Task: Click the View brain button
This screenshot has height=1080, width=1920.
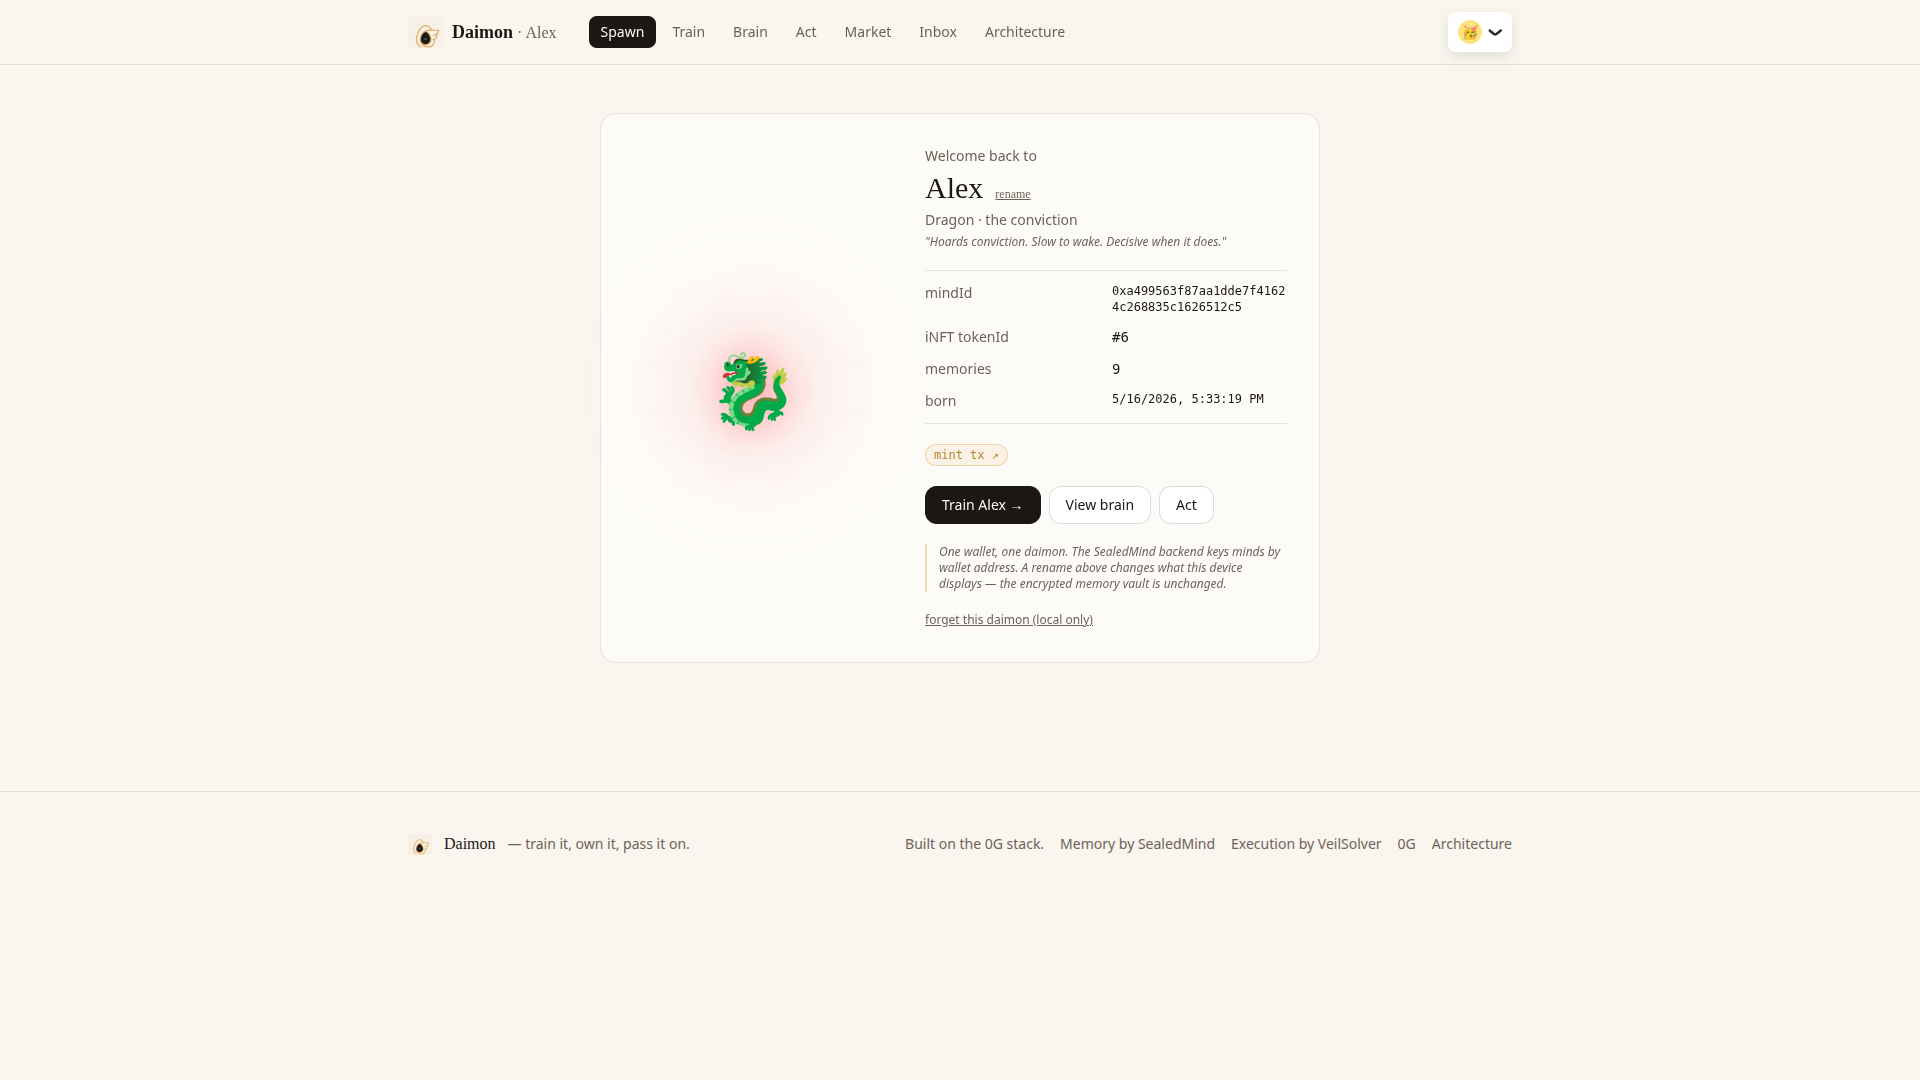Action: 1100,505
